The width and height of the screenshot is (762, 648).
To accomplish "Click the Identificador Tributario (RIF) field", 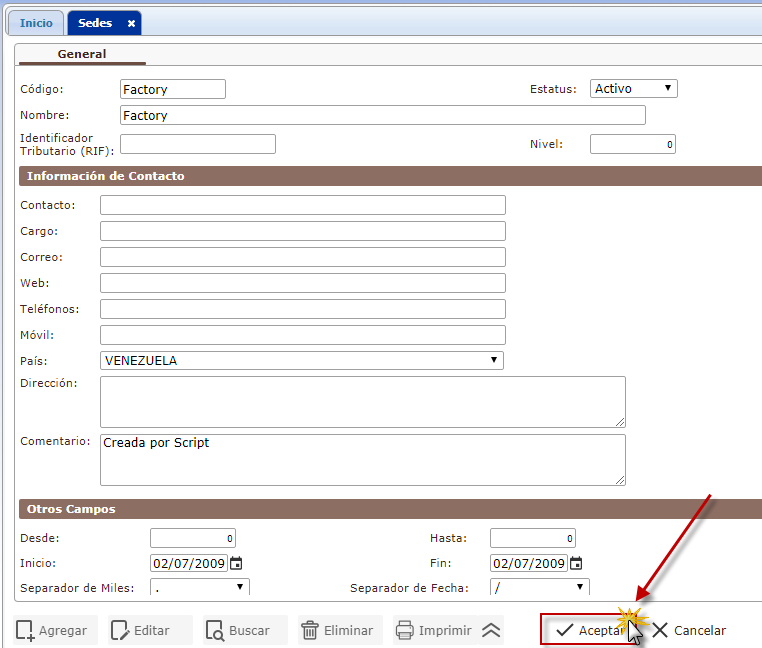I will coord(198,144).
